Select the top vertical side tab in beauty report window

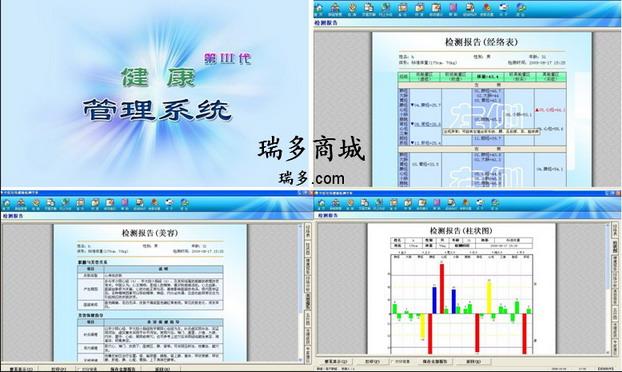pyautogui.click(x=308, y=230)
